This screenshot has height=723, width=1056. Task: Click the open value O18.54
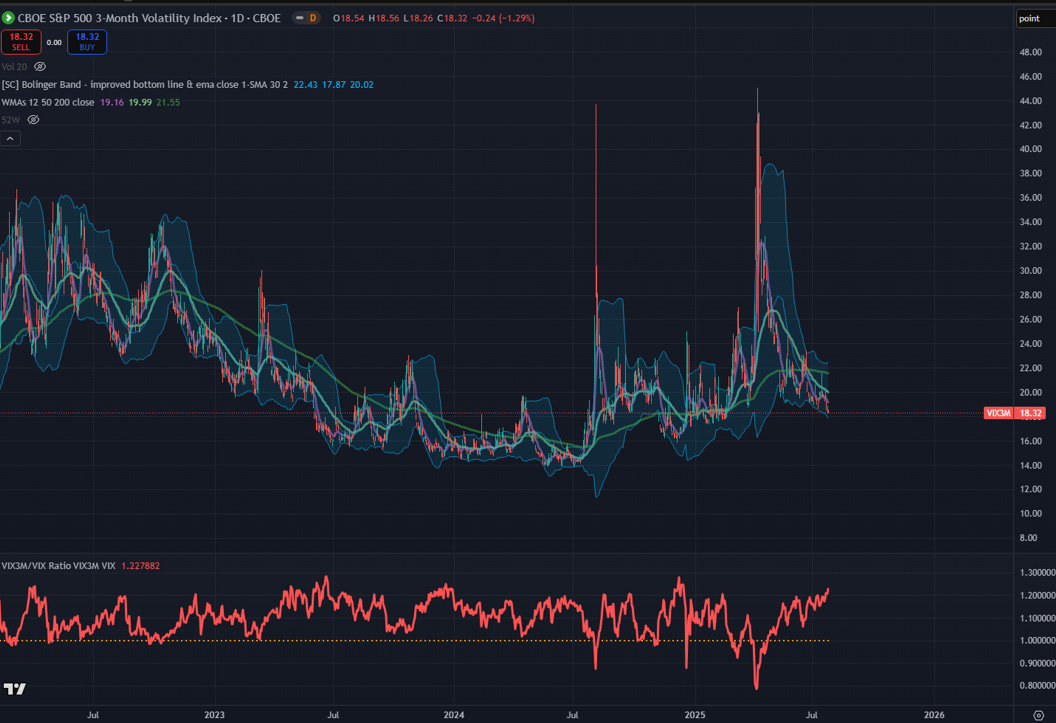[x=348, y=18]
